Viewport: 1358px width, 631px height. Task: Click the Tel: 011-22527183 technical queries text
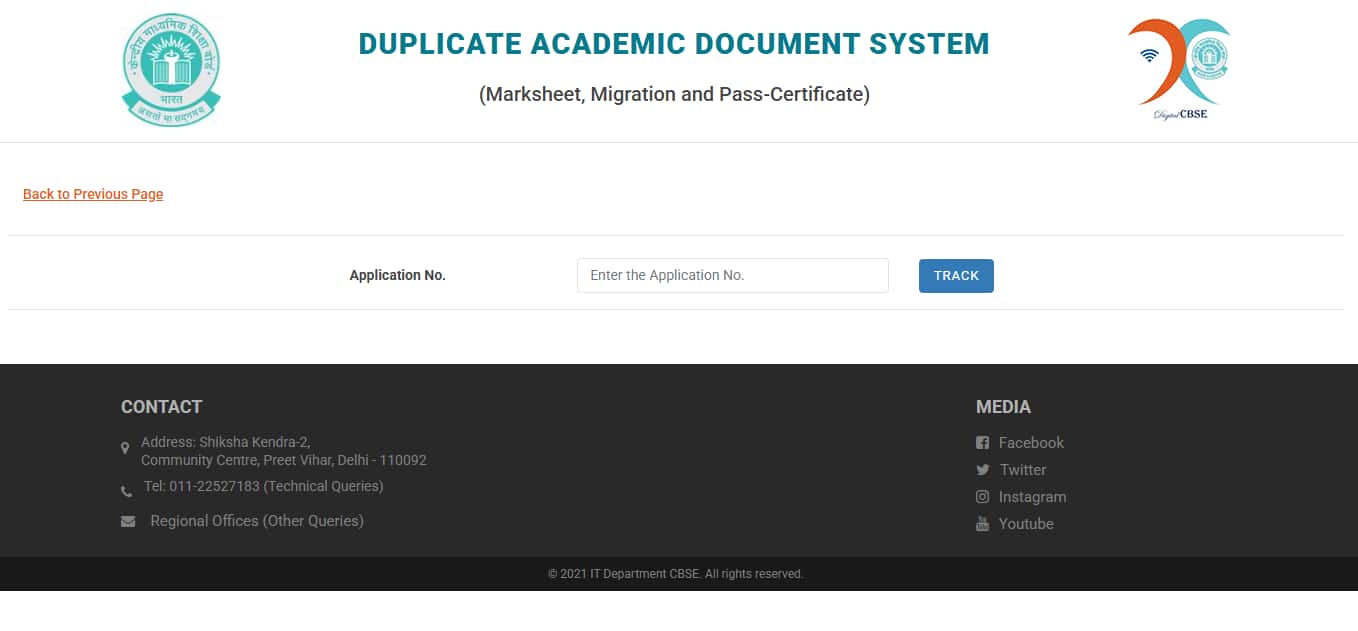[263, 486]
